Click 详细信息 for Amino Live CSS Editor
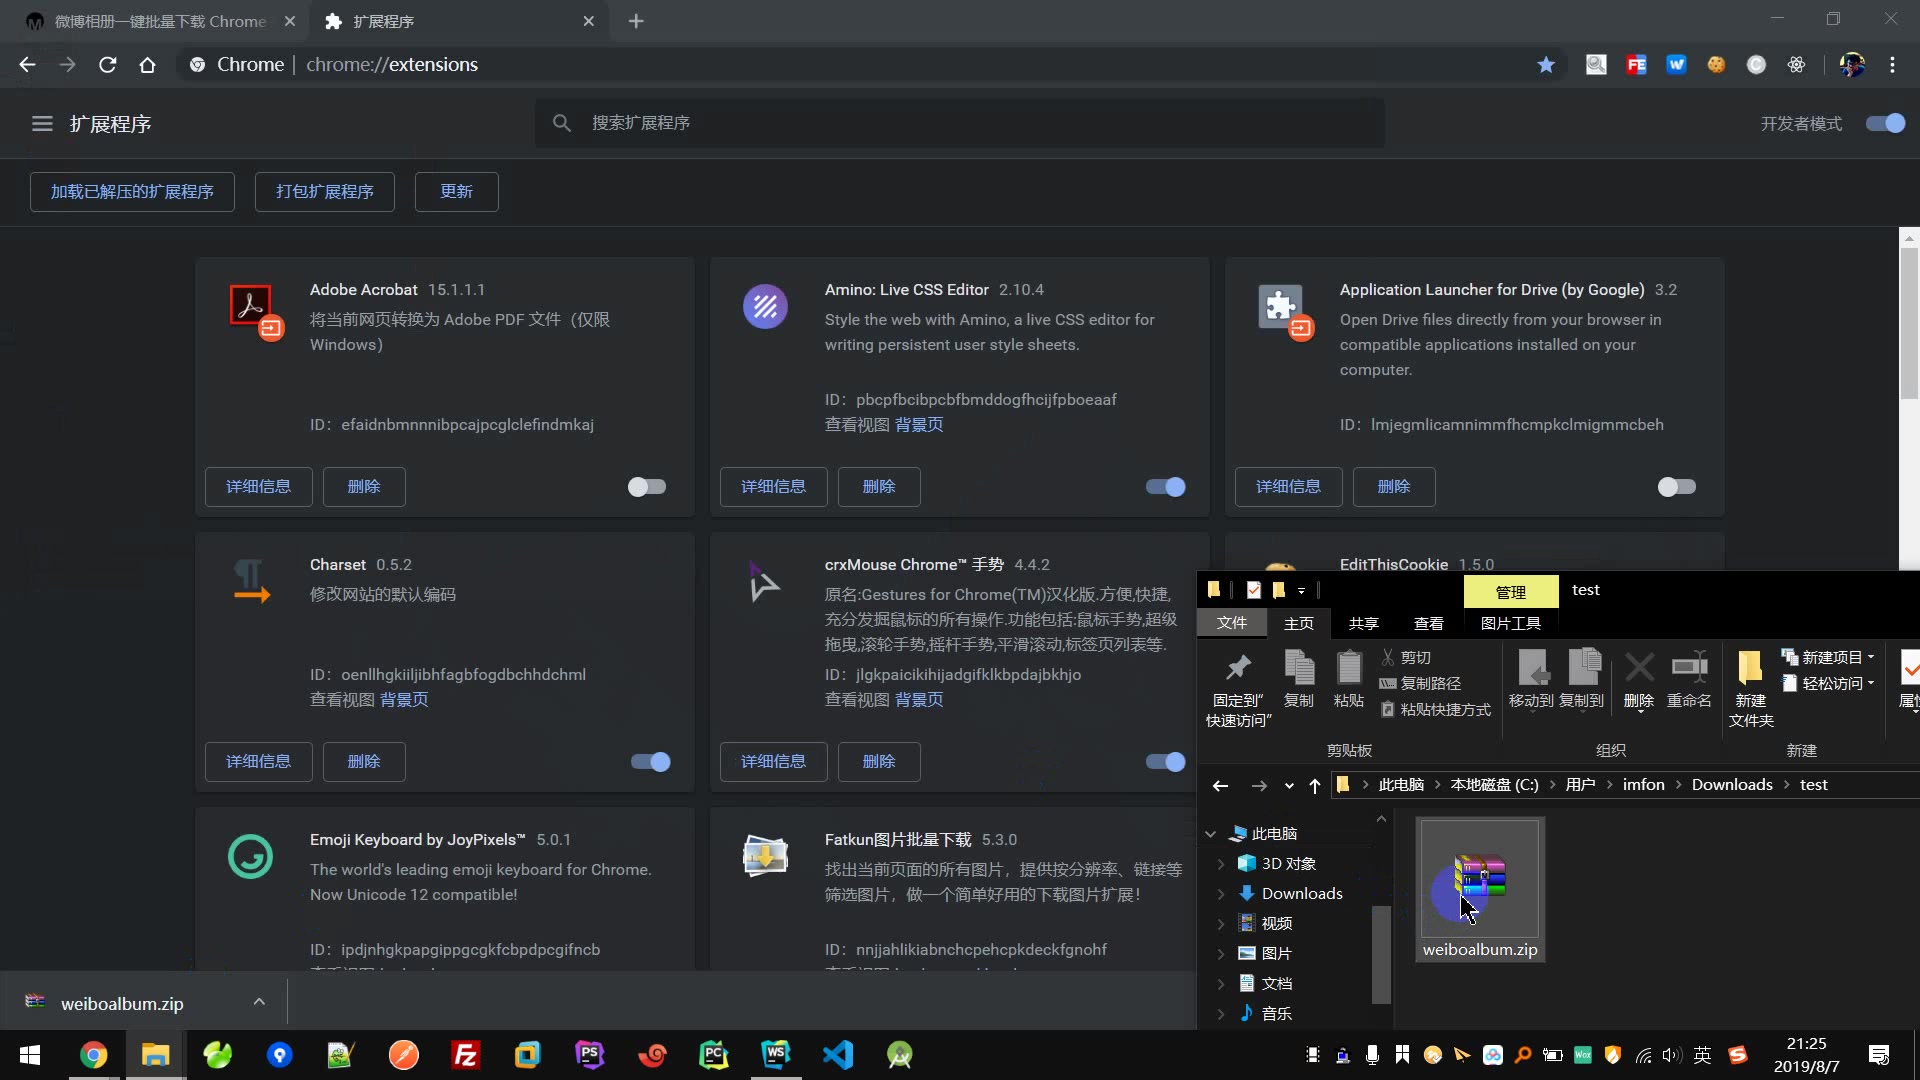 pyautogui.click(x=773, y=485)
